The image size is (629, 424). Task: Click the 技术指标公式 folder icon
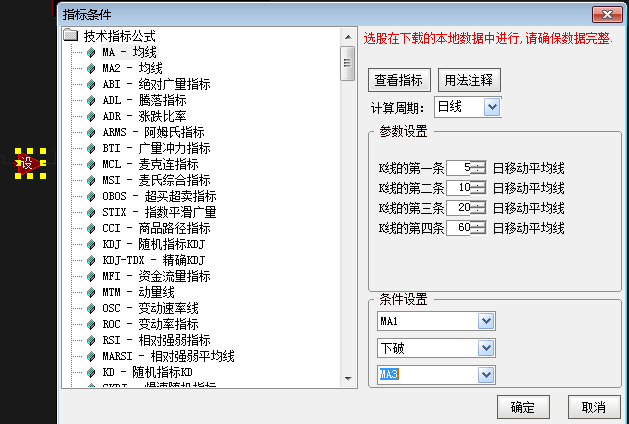(70, 36)
